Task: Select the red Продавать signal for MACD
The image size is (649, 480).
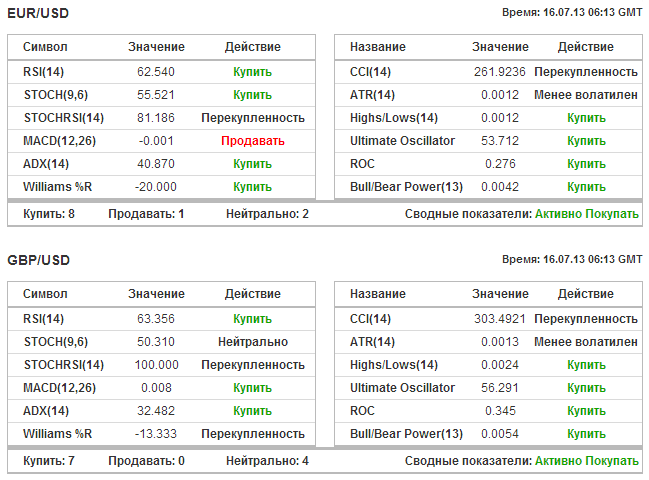Action: (253, 141)
